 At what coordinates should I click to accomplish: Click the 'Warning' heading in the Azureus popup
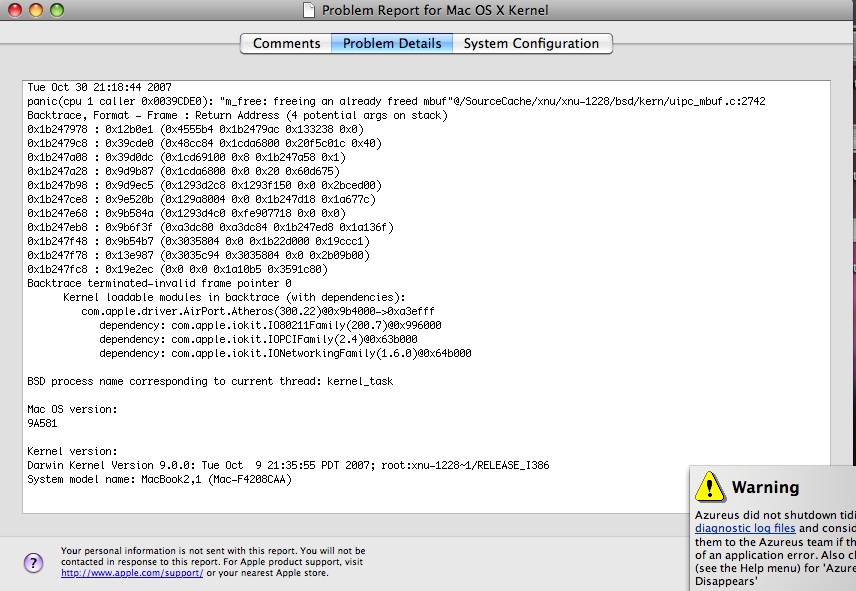click(x=765, y=487)
